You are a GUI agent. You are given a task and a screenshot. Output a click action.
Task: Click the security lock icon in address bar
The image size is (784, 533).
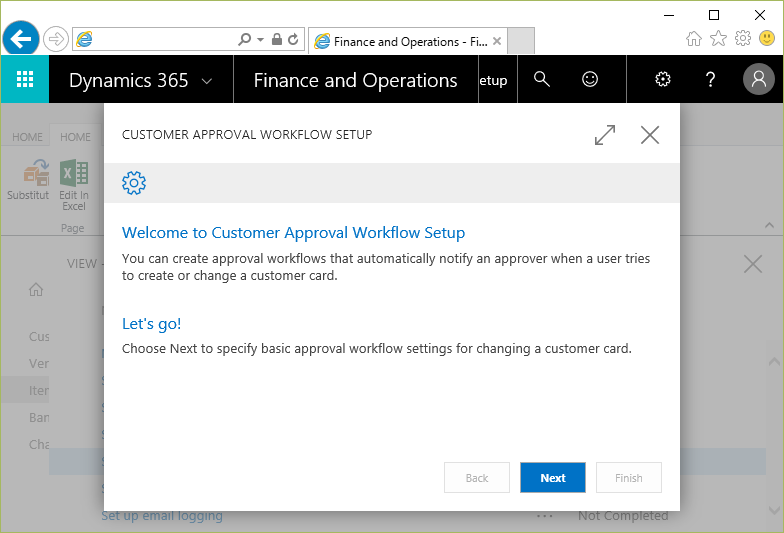pyautogui.click(x=276, y=39)
